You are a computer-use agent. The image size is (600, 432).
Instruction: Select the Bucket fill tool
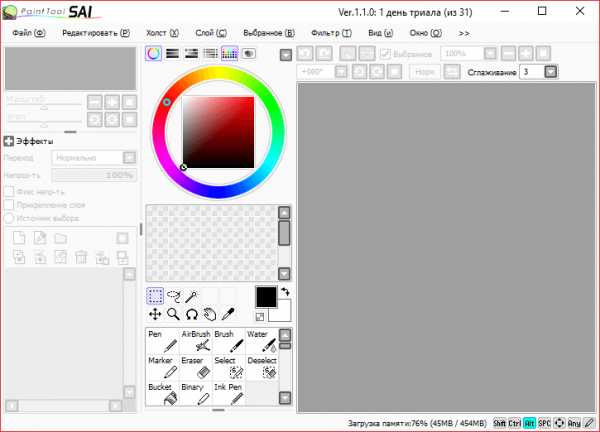point(163,393)
